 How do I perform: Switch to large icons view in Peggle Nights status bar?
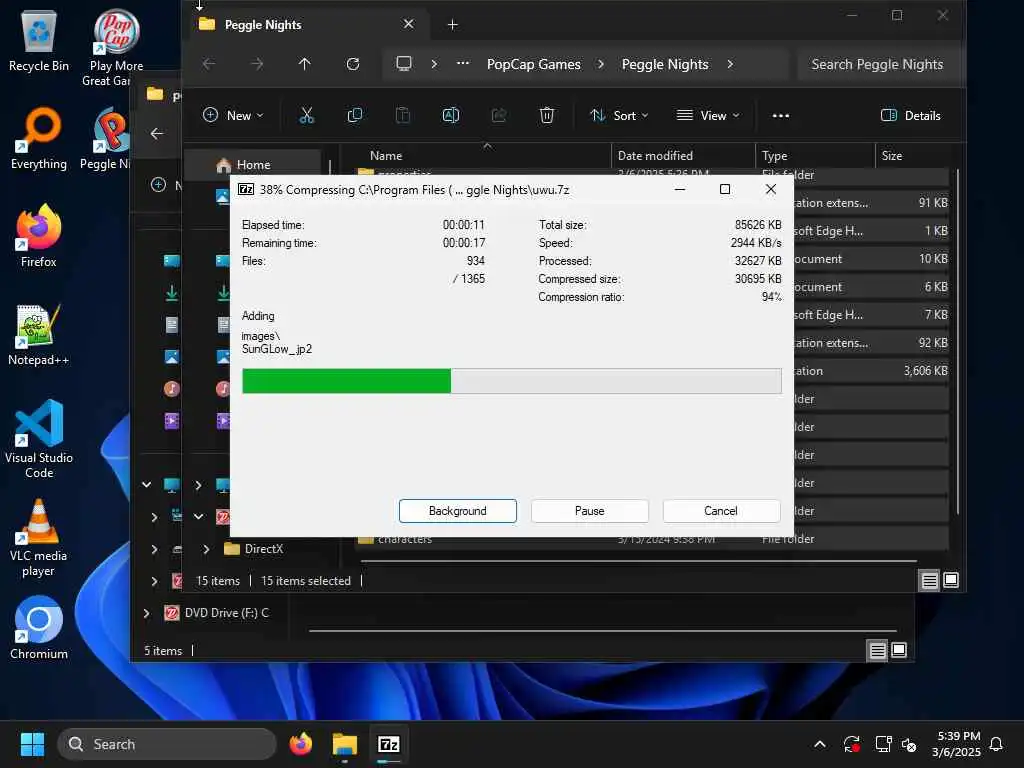951,580
